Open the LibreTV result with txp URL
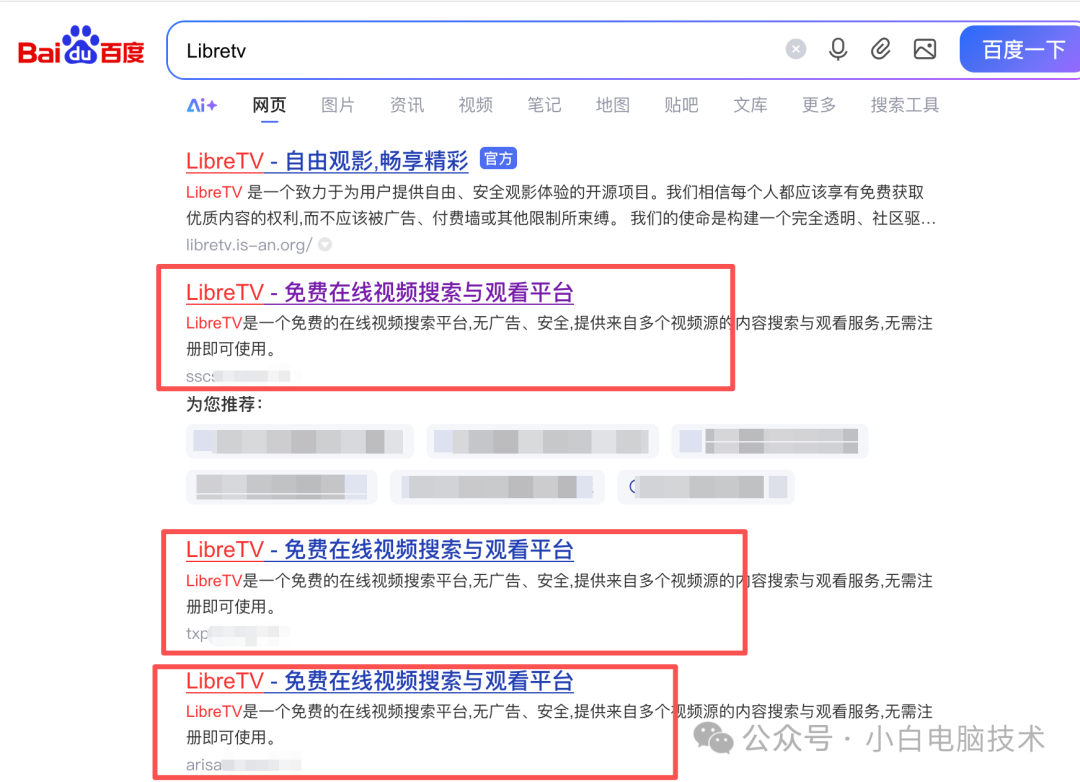The height and width of the screenshot is (782, 1080). coord(380,549)
